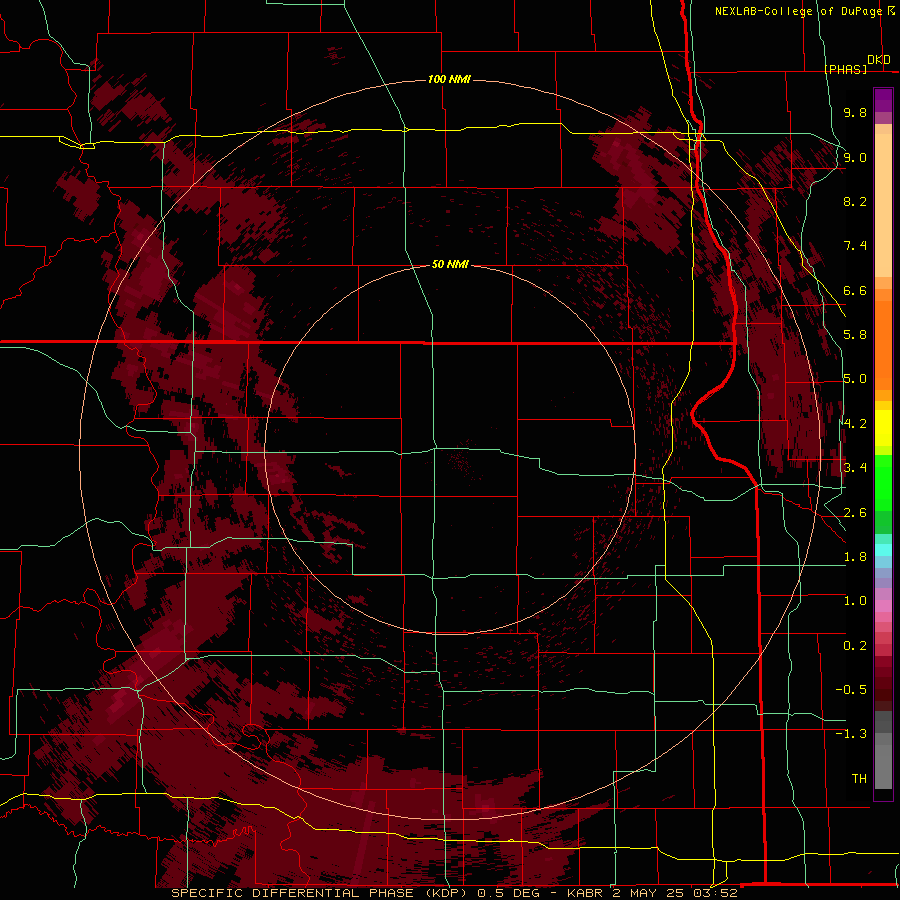Image resolution: width=900 pixels, height=900 pixels.
Task: Select the 6.6 scale label
Action: (x=855, y=290)
